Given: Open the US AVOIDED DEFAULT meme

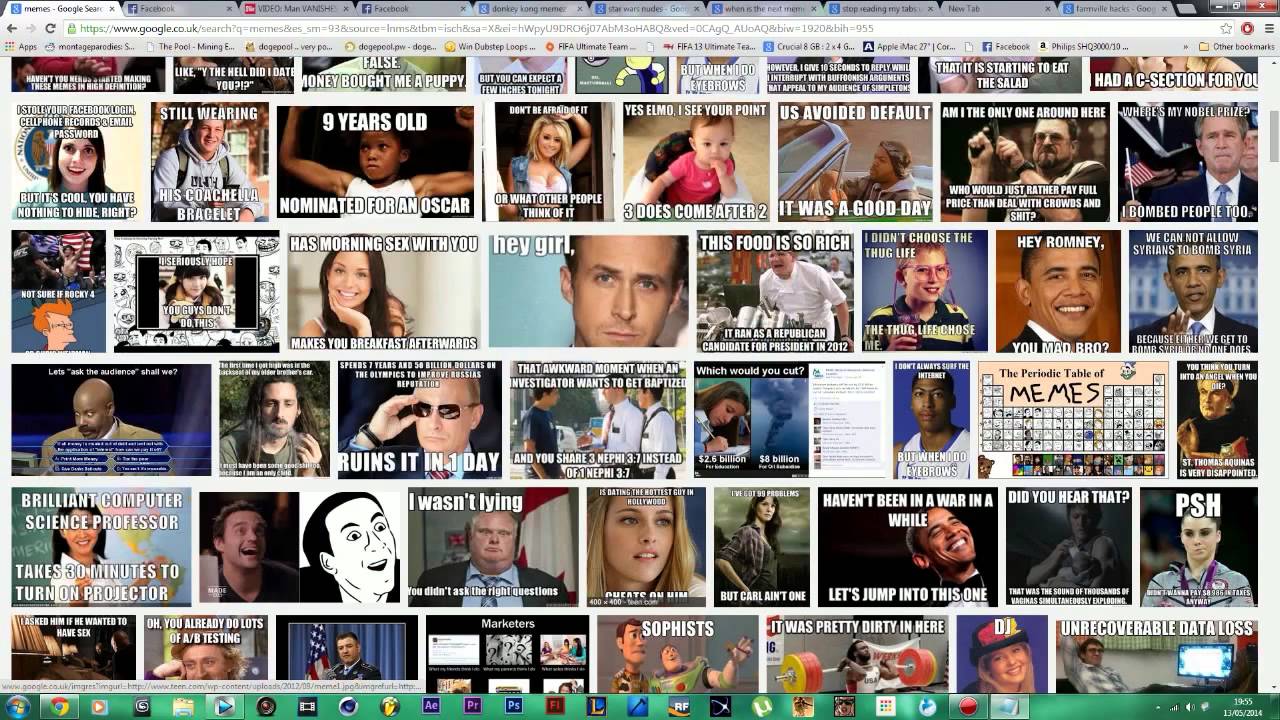Looking at the screenshot, I should click(x=855, y=161).
